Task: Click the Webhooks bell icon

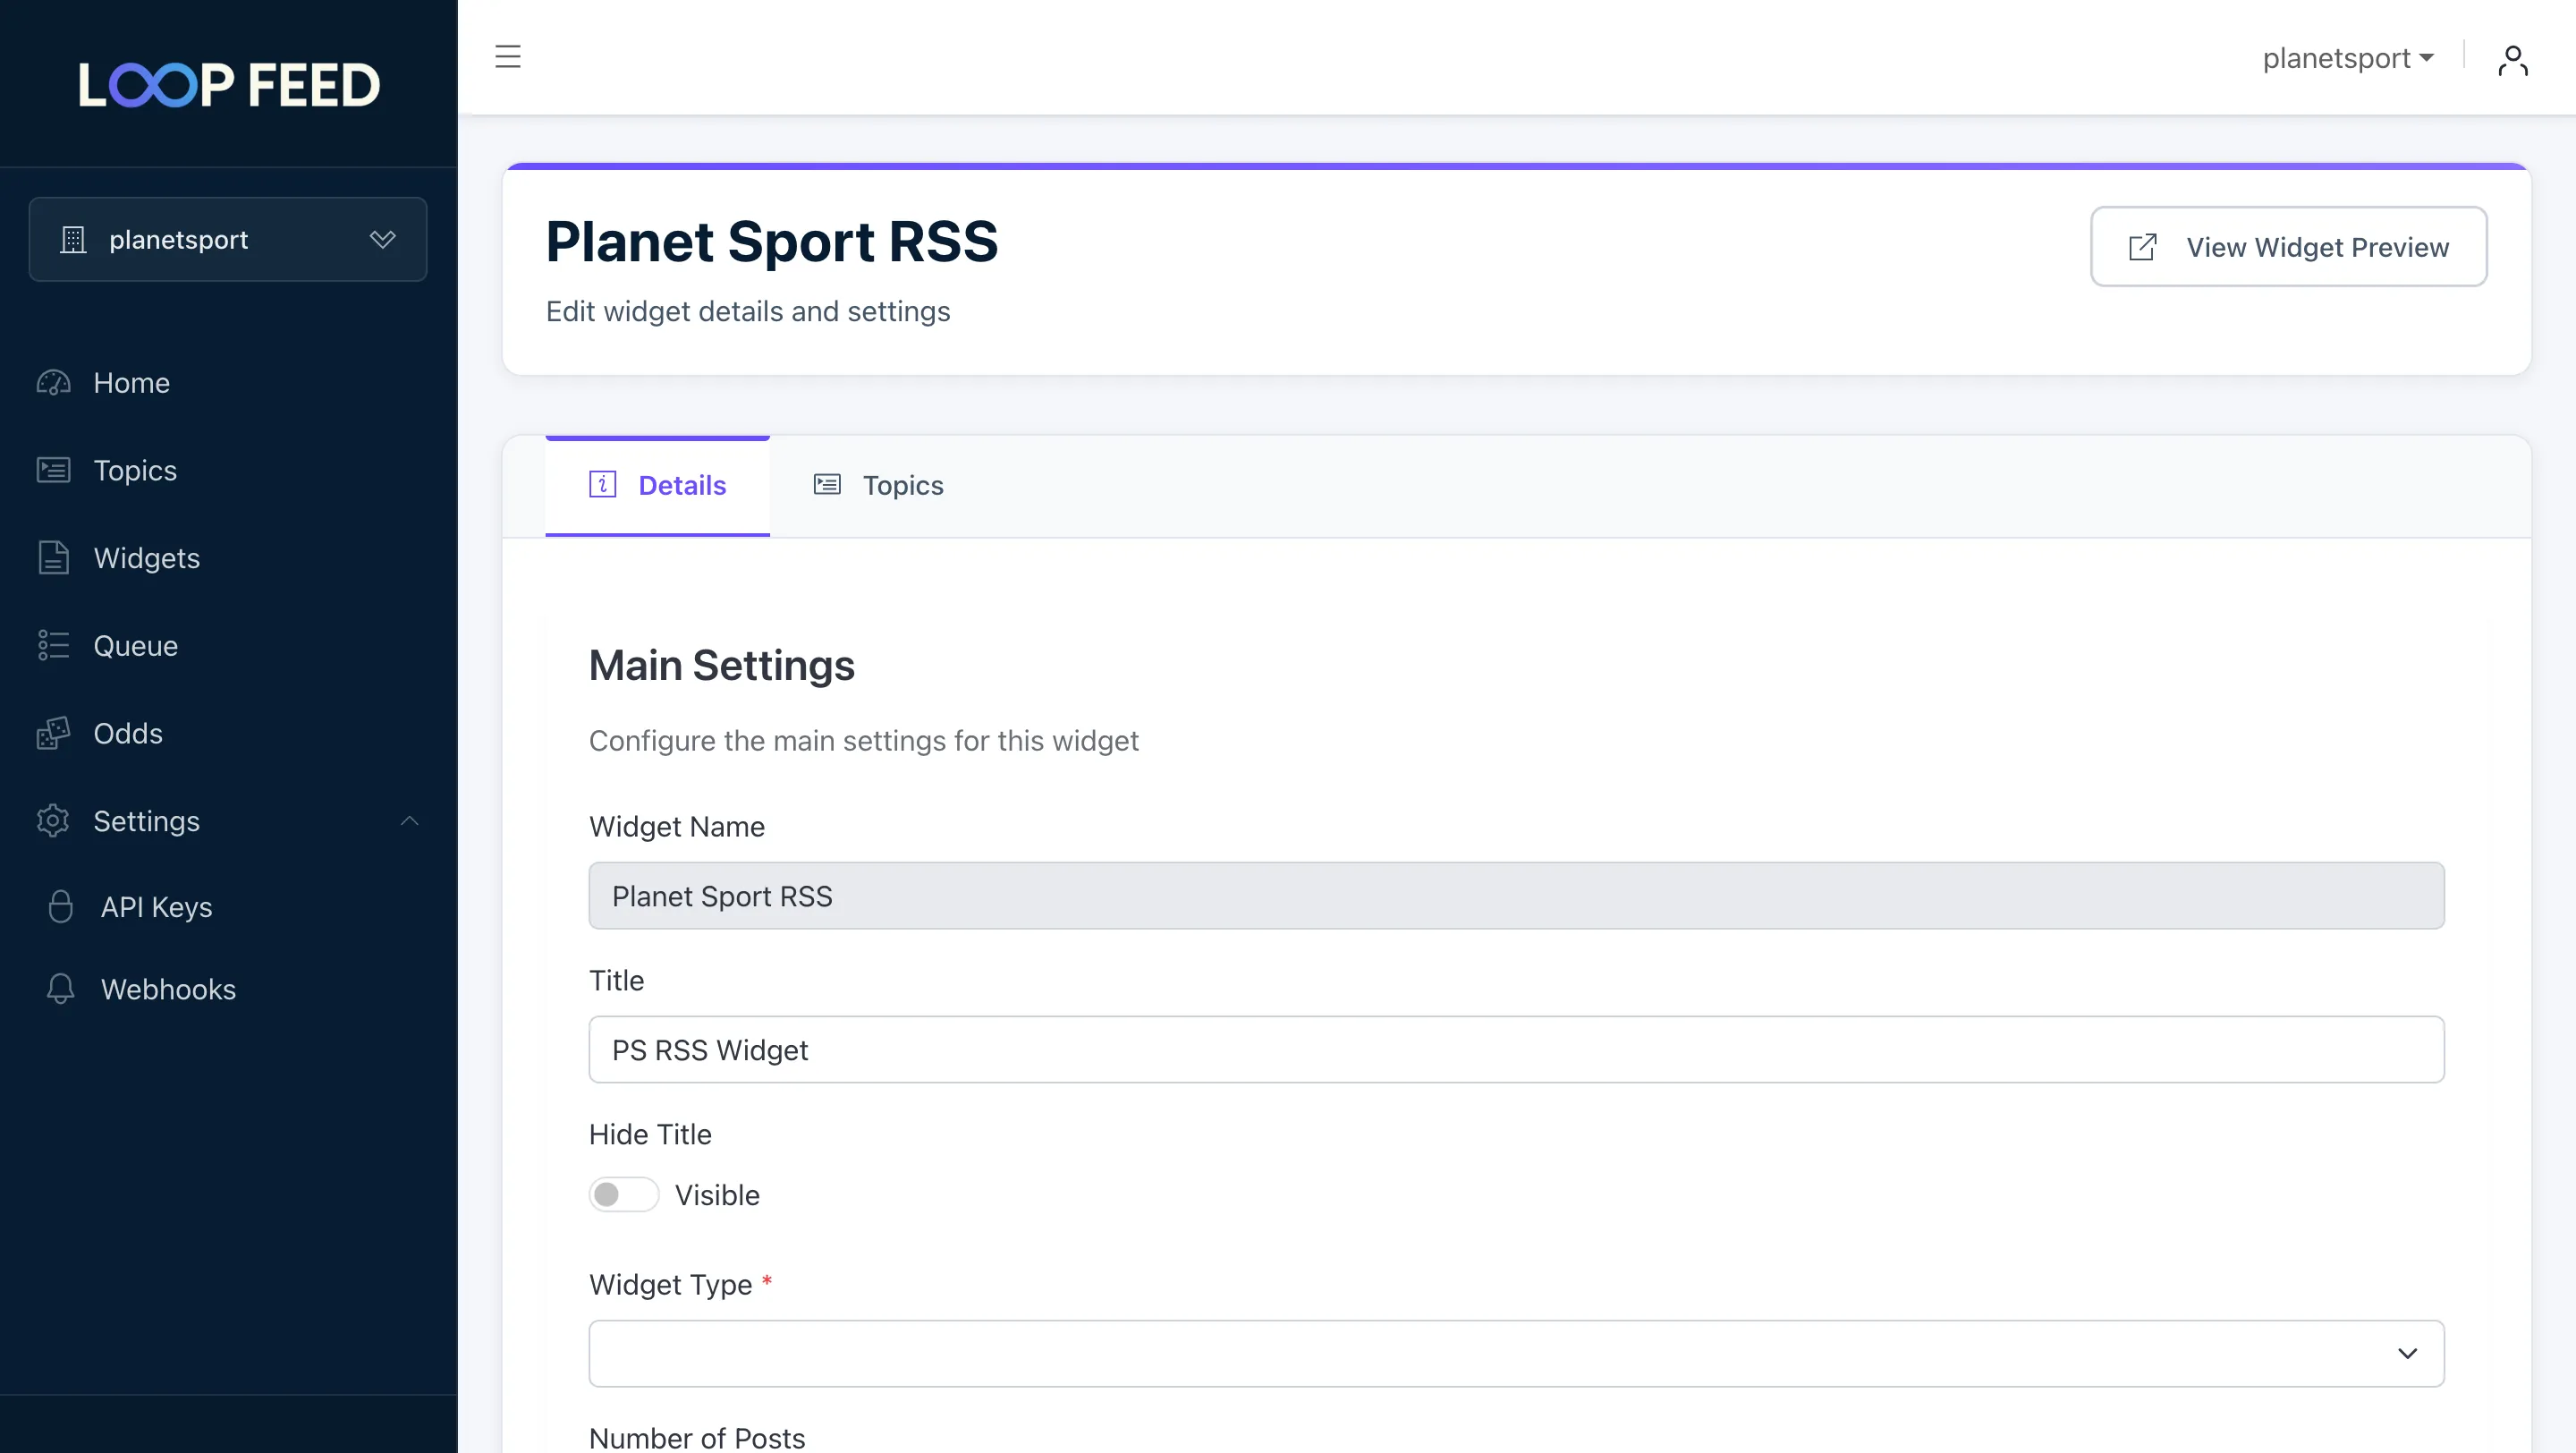Action: (60, 989)
